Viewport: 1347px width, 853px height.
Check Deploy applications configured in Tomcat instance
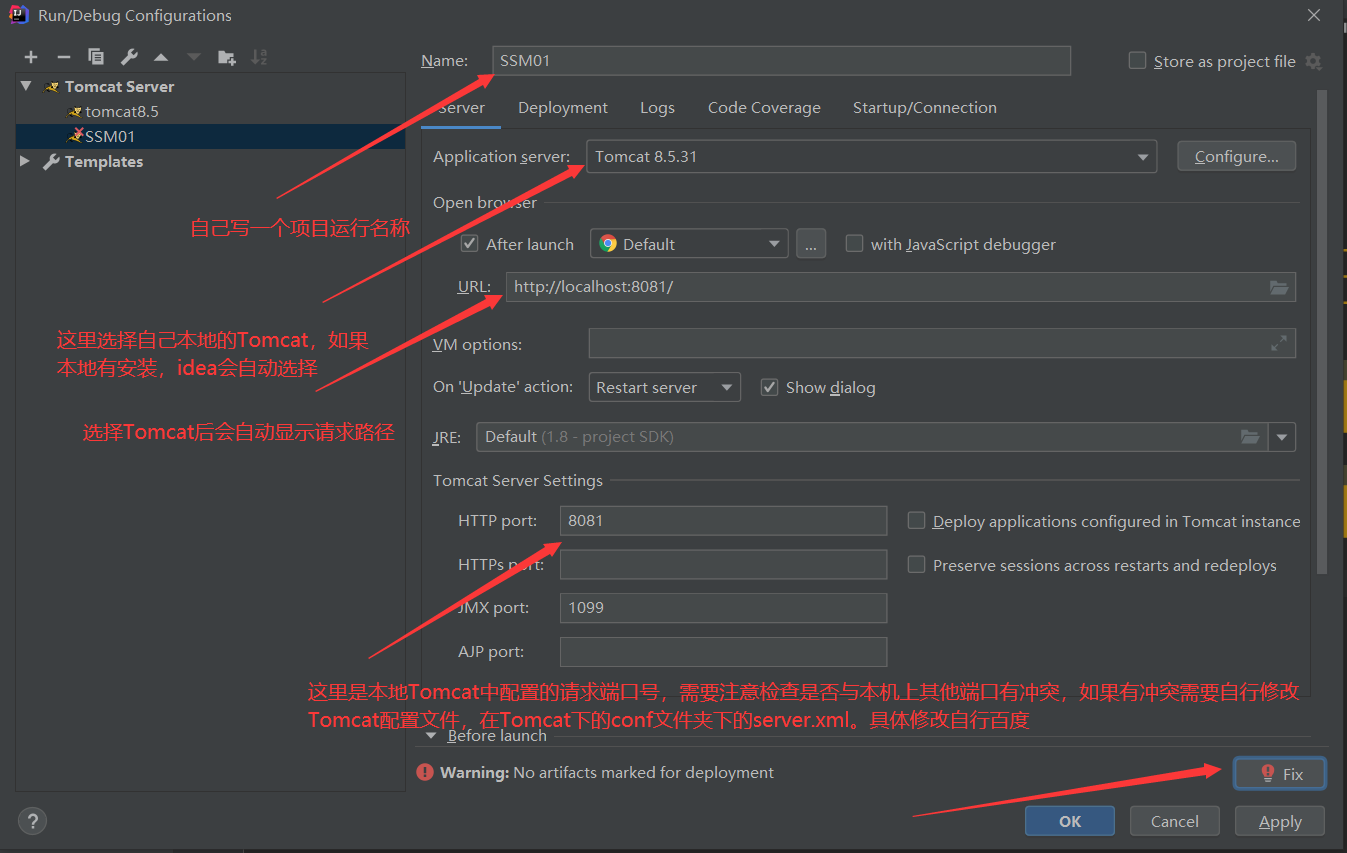tap(916, 520)
